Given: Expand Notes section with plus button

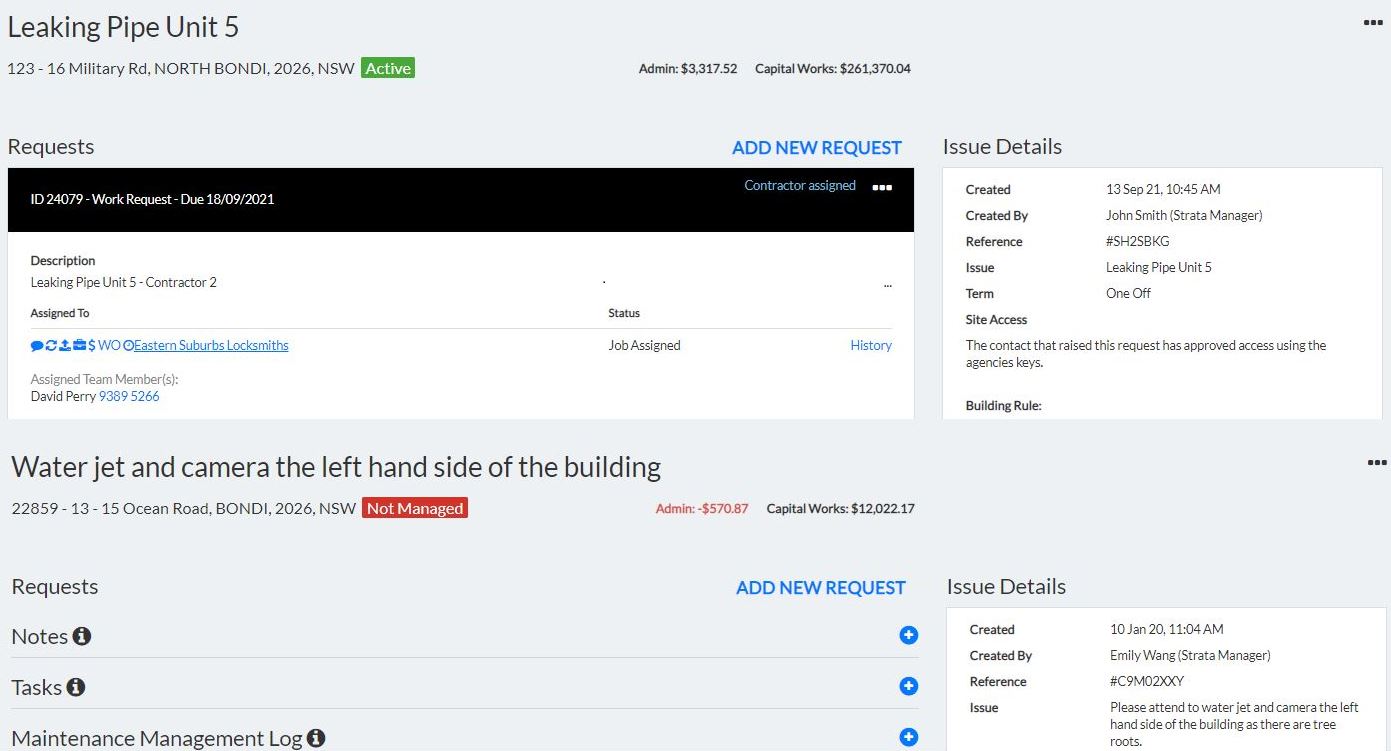Looking at the screenshot, I should click(909, 635).
